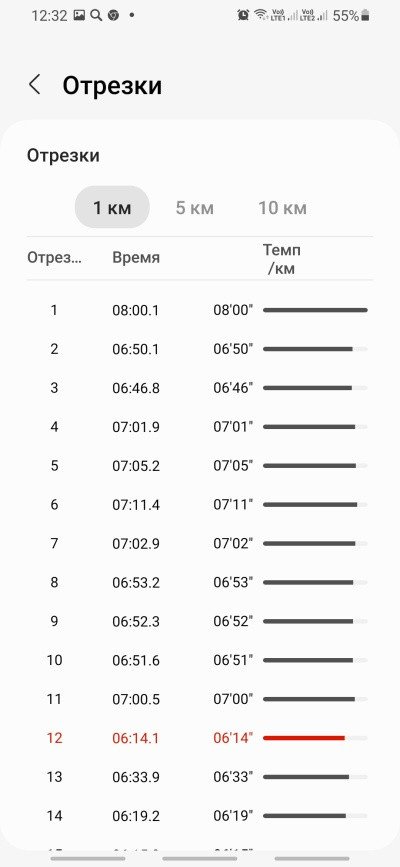Tap the pace bar of segment 1
Image resolution: width=400 pixels, height=867 pixels.
(x=315, y=310)
